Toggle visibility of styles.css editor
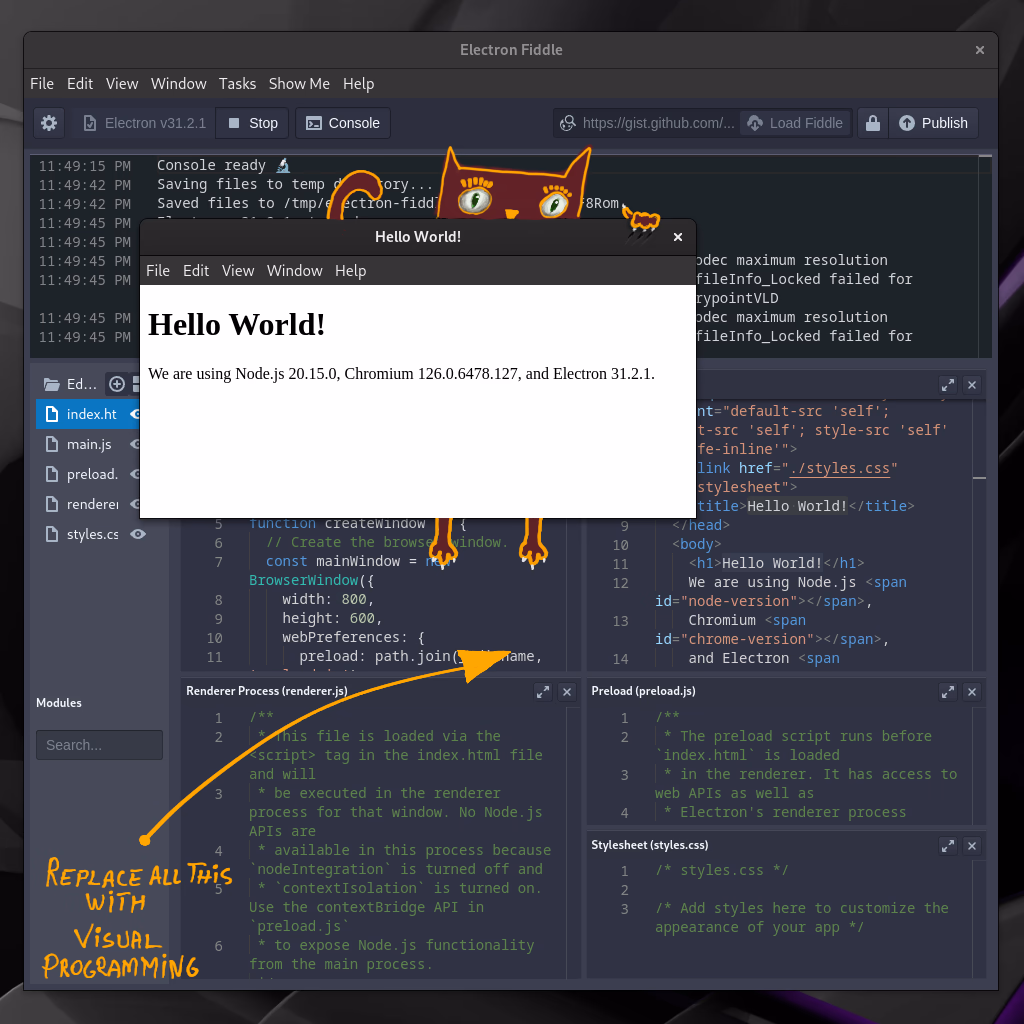The height and width of the screenshot is (1024, 1024). coord(138,534)
